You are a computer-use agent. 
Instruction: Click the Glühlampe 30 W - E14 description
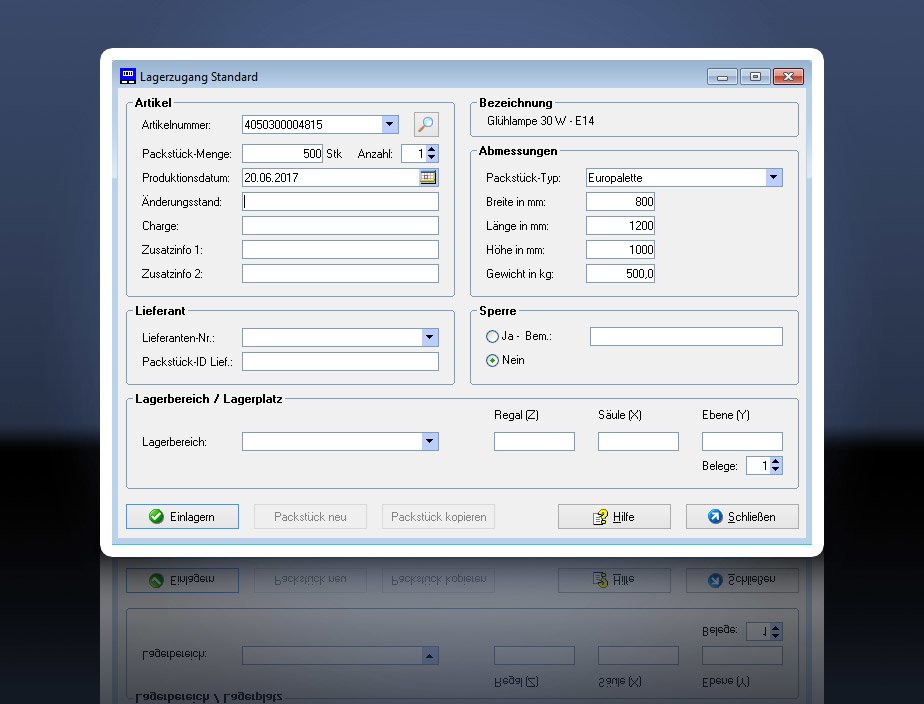click(540, 121)
